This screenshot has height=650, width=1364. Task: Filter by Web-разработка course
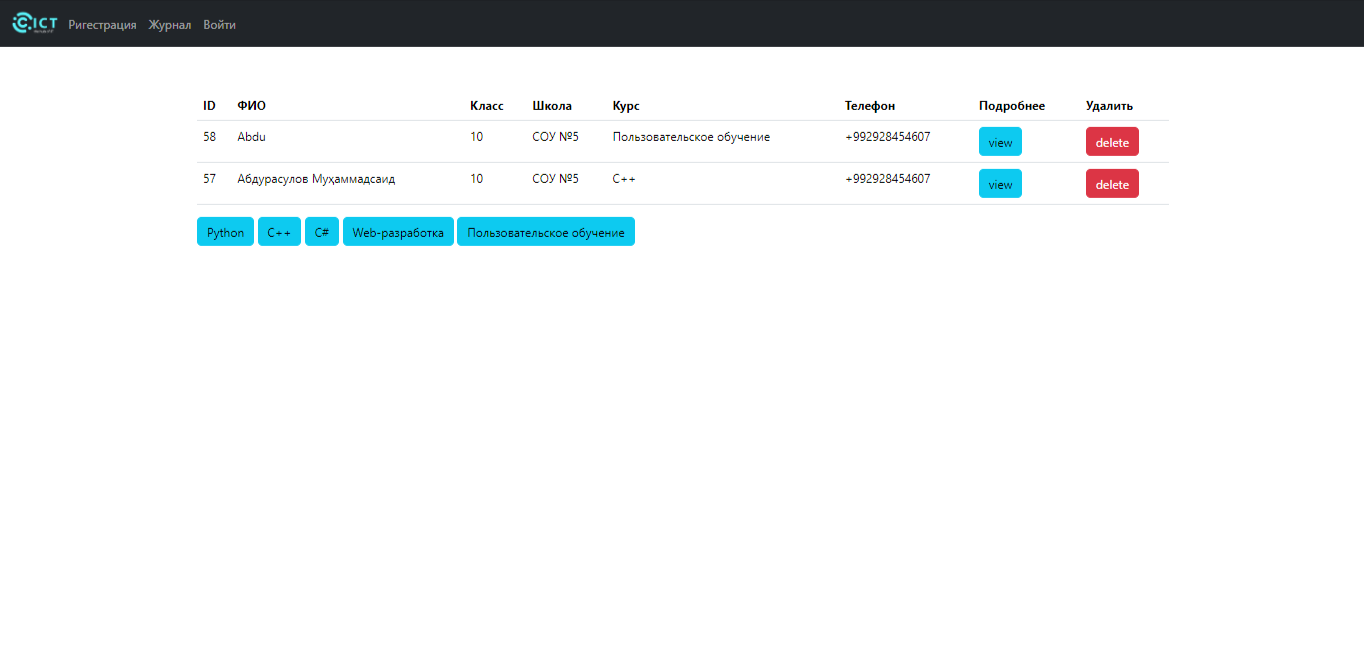(x=398, y=232)
